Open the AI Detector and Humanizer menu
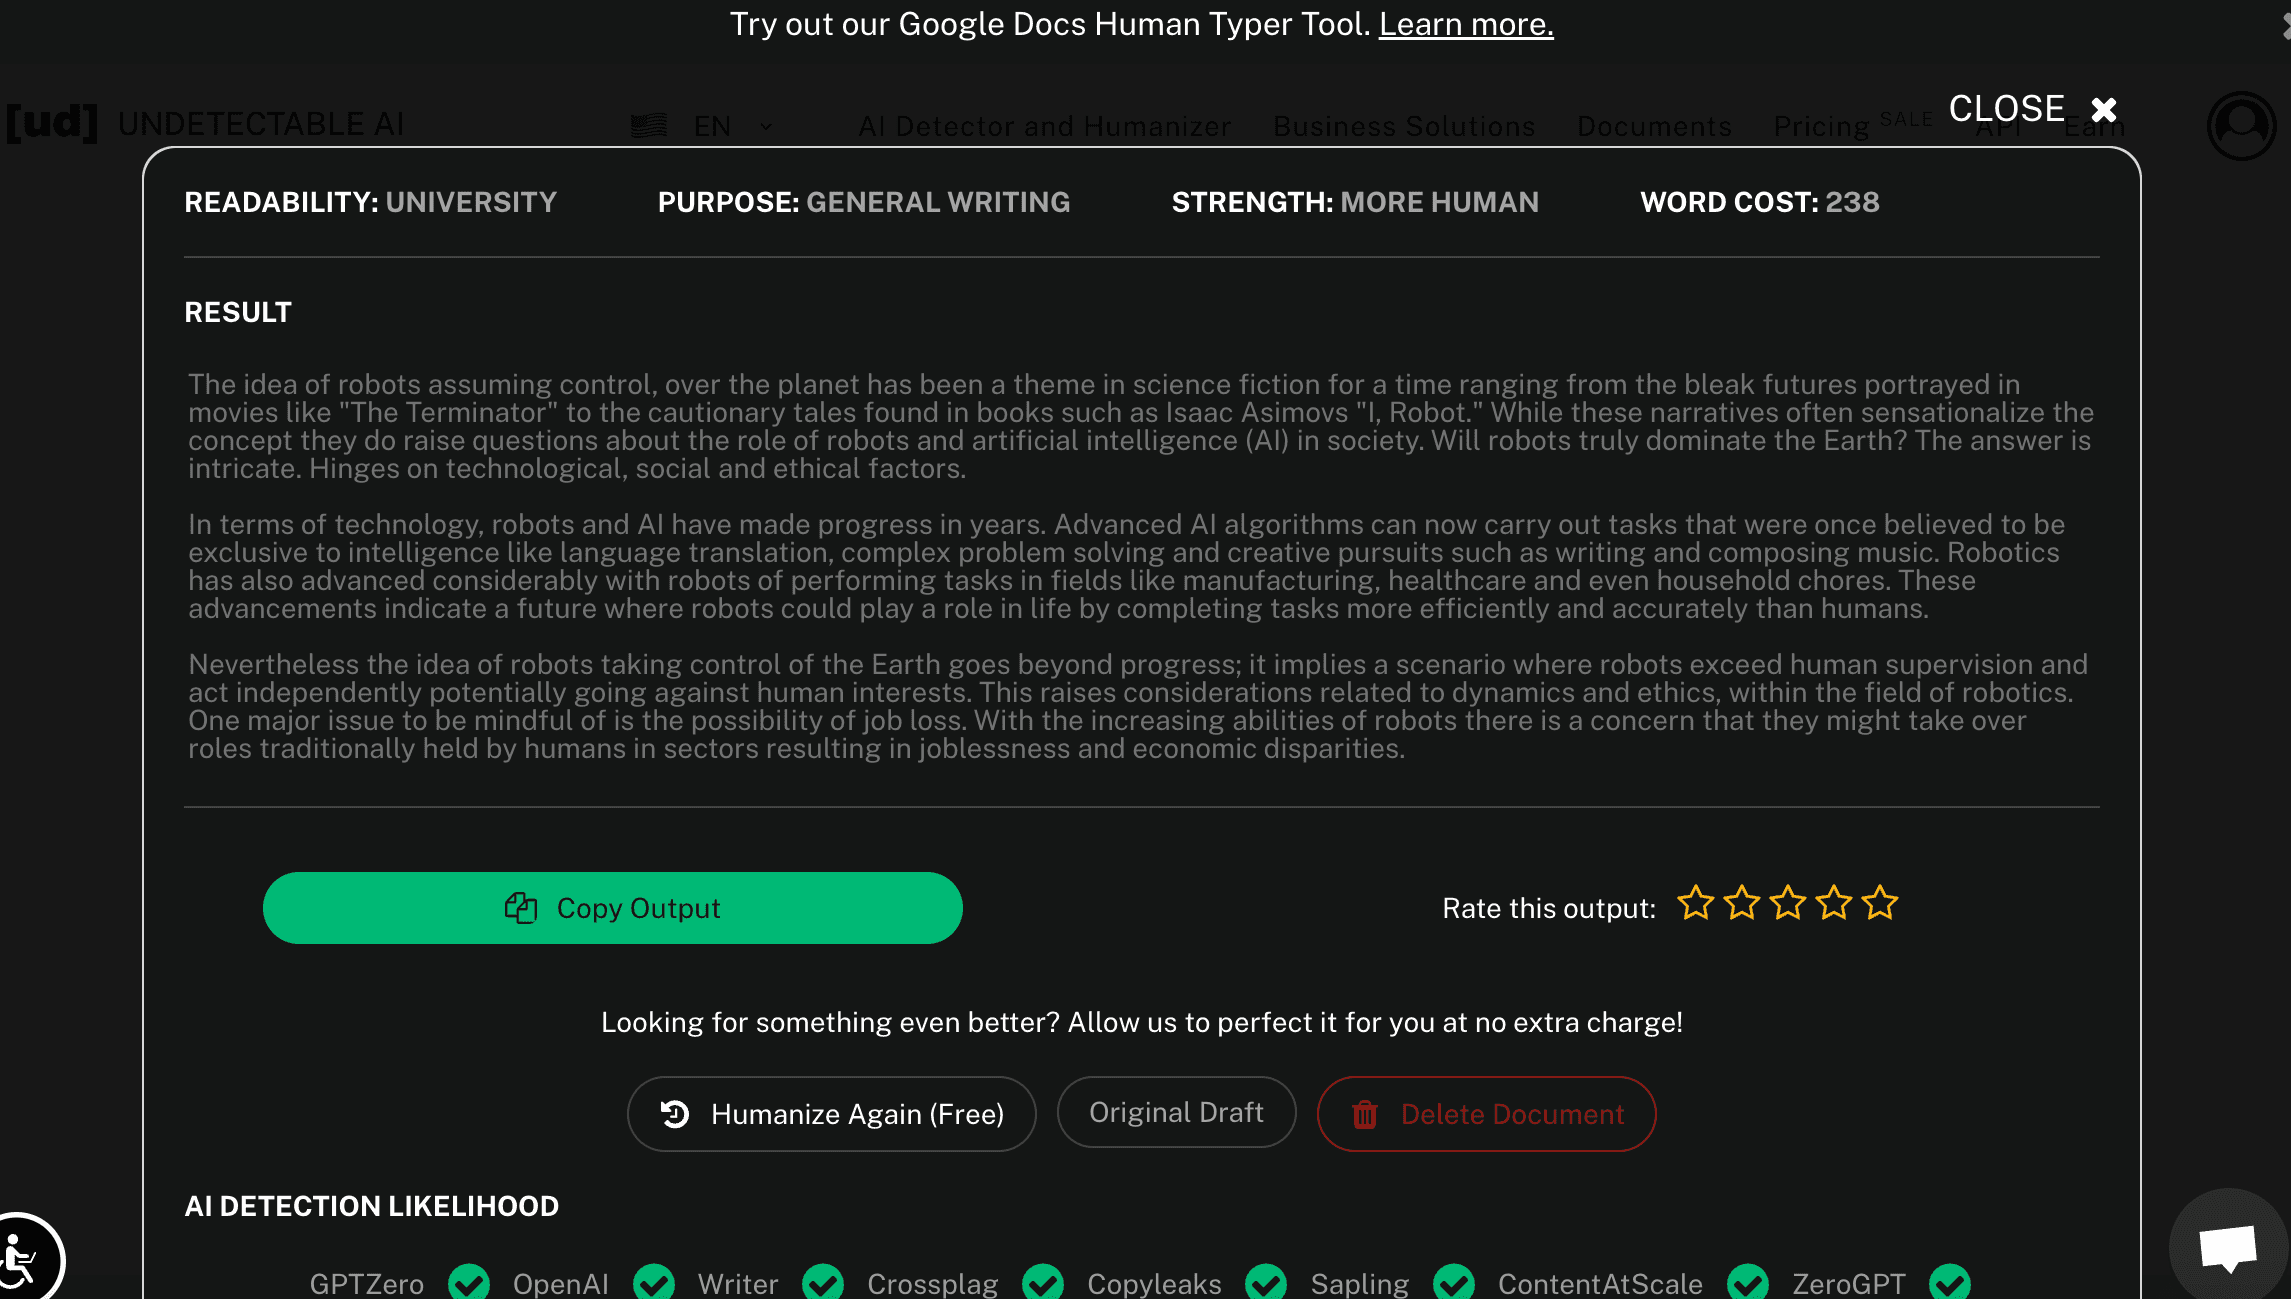Screen dimensions: 2291x1299 [1044, 126]
